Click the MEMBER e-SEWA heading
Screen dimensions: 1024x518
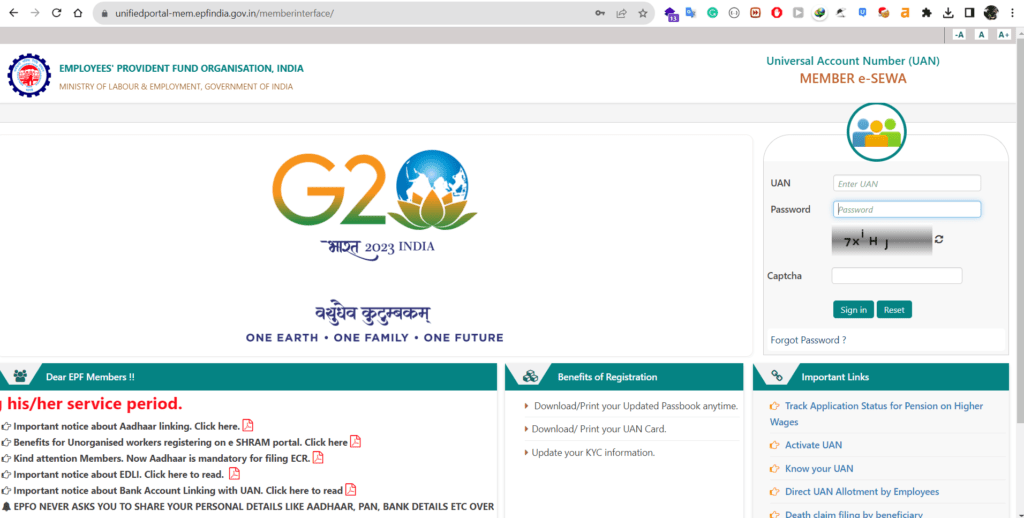(x=853, y=78)
